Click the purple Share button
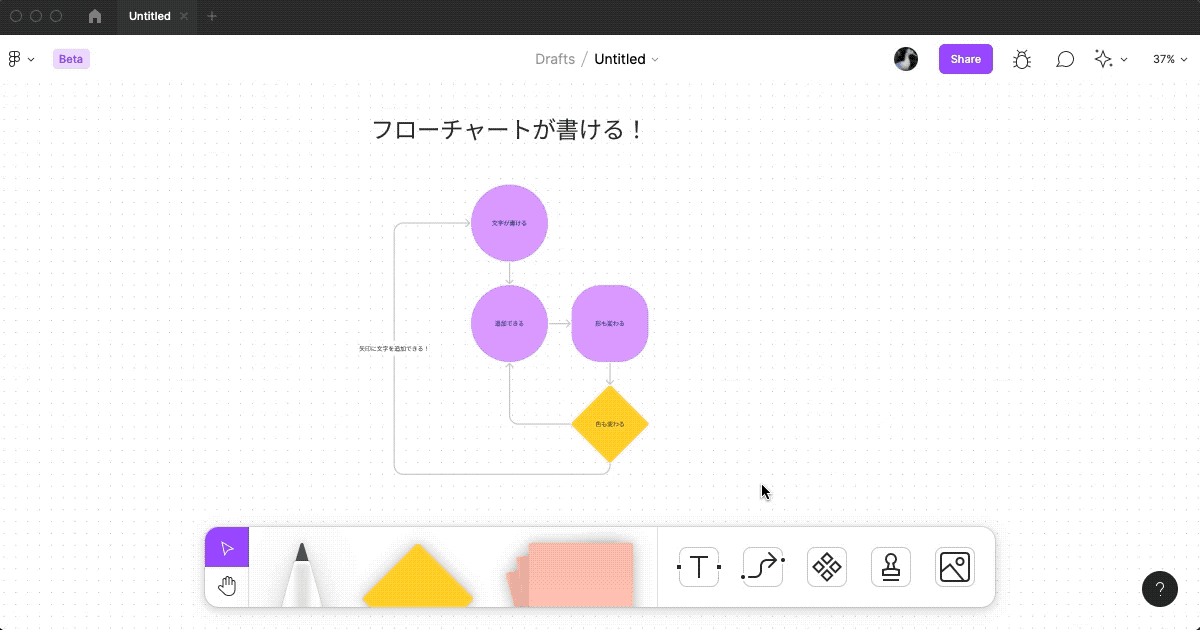Image resolution: width=1200 pixels, height=630 pixels. pyautogui.click(x=964, y=59)
